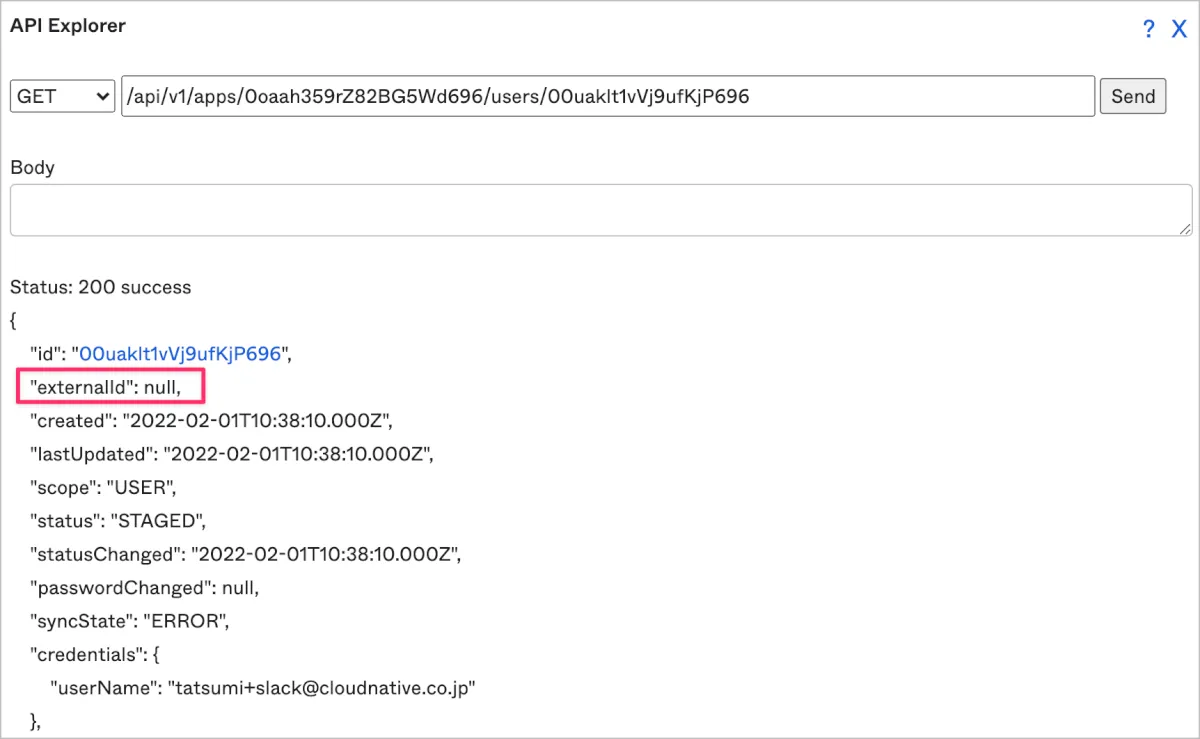
Task: Click the Status 200 success text
Action: click(100, 287)
